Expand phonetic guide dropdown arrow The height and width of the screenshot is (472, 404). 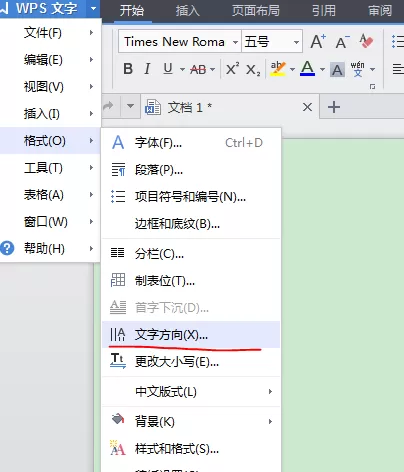coord(373,69)
